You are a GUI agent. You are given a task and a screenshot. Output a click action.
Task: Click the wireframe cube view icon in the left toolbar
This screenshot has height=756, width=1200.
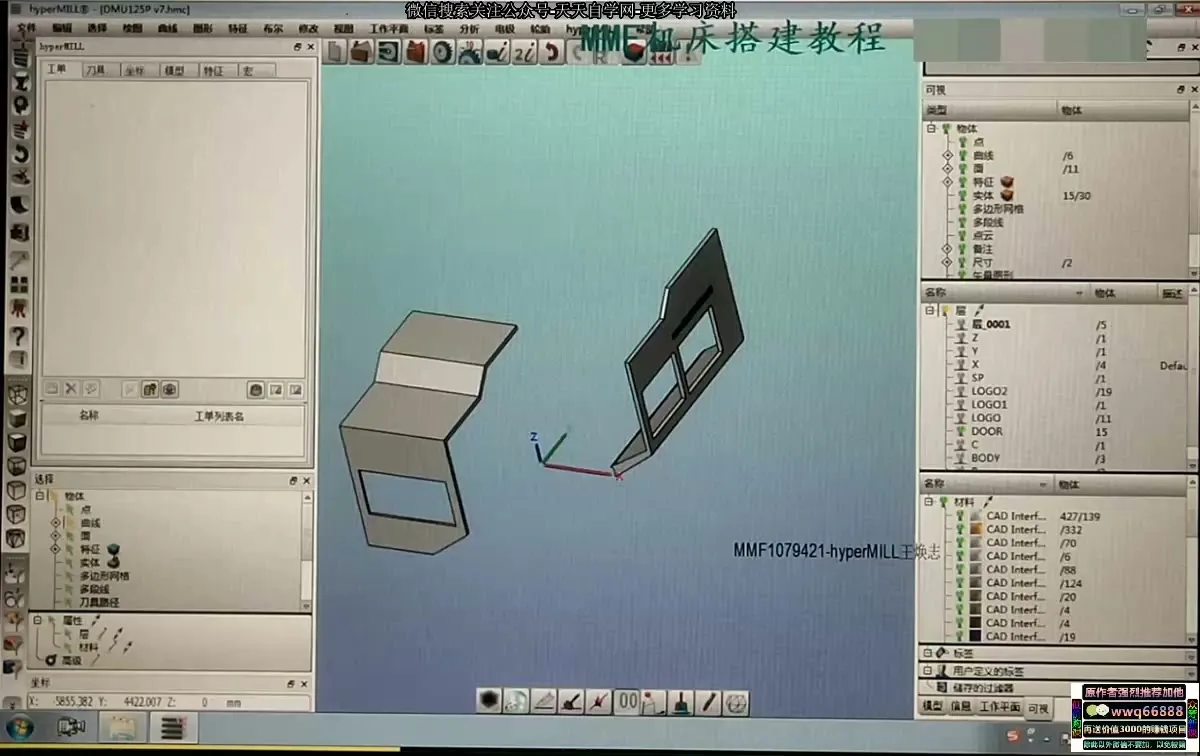point(17,394)
